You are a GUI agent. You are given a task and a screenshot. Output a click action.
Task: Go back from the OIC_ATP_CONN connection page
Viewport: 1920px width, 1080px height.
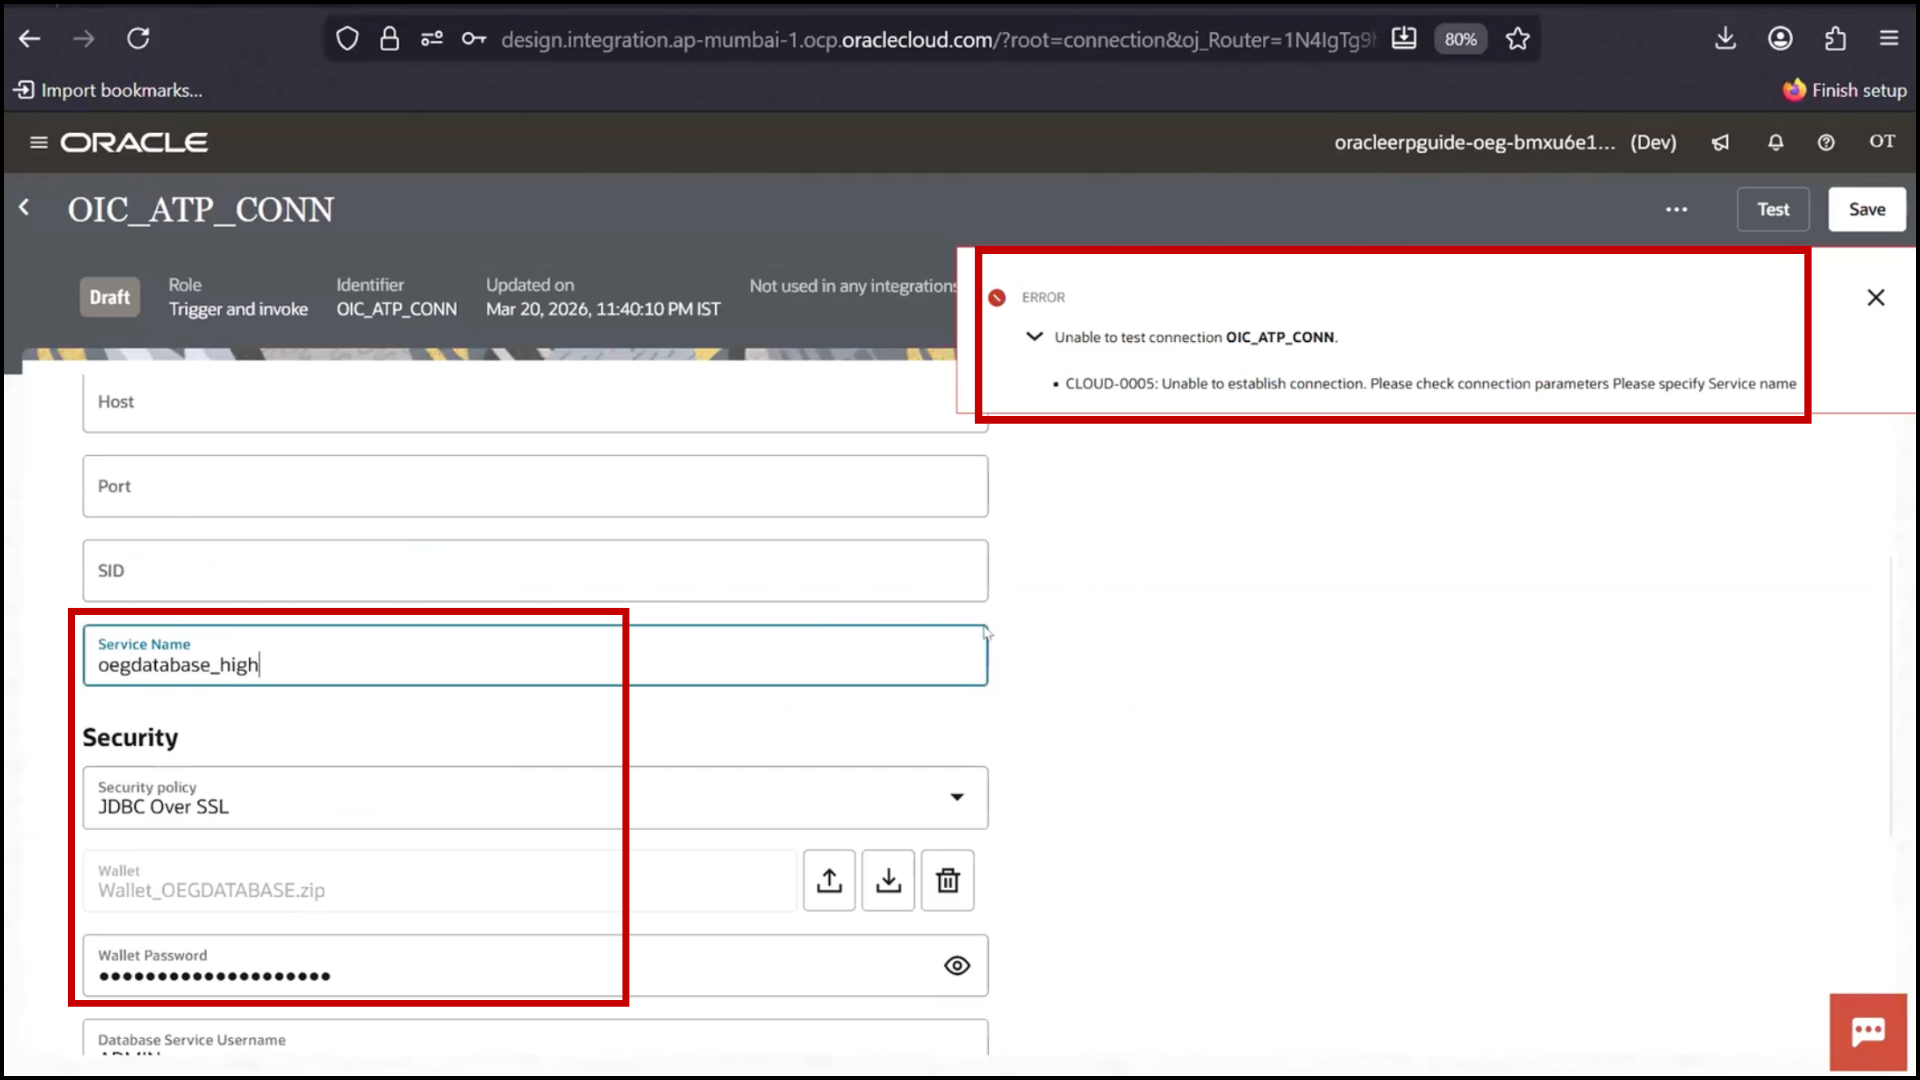click(25, 207)
